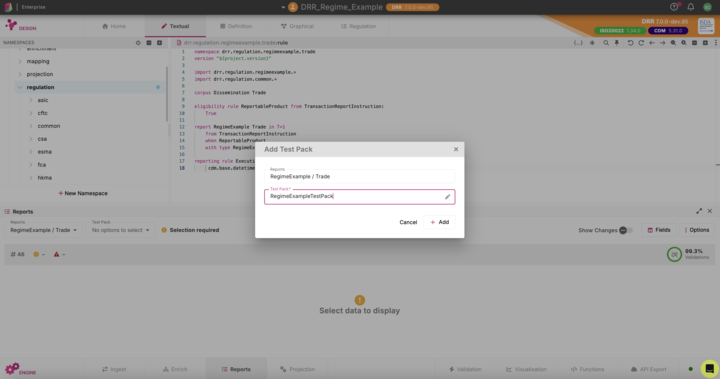Expand the hkma namespace
The height and width of the screenshot is (379, 720).
coord(31,177)
